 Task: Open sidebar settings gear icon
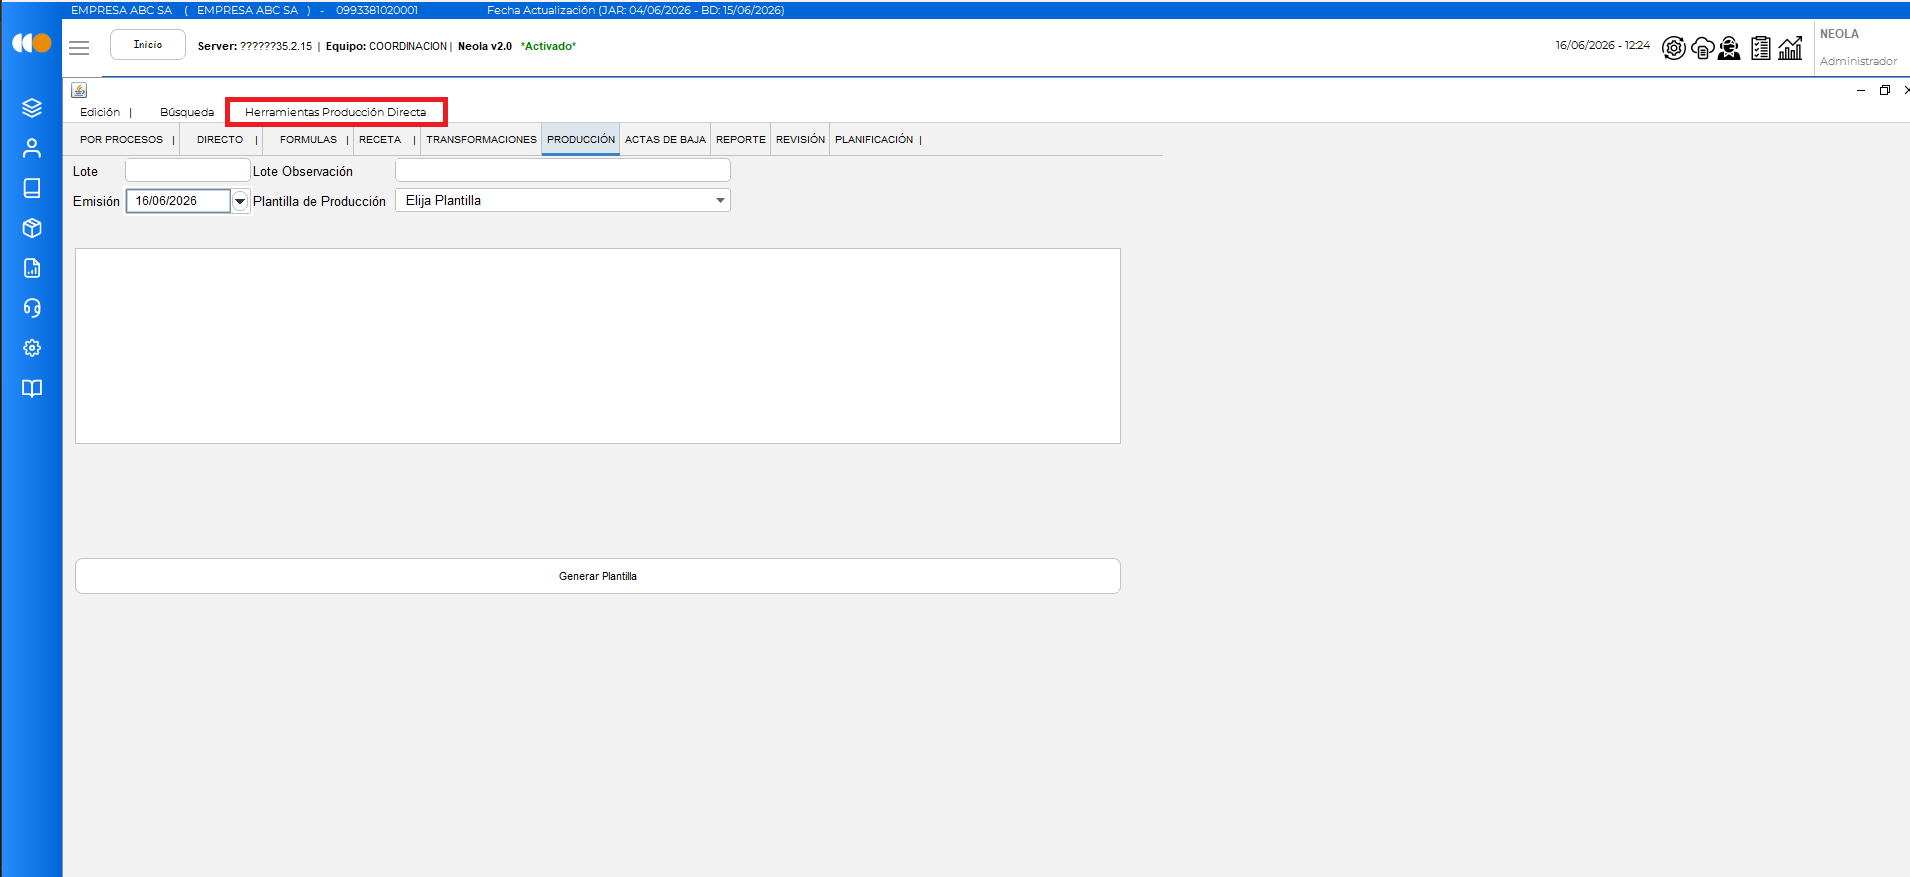click(32, 348)
